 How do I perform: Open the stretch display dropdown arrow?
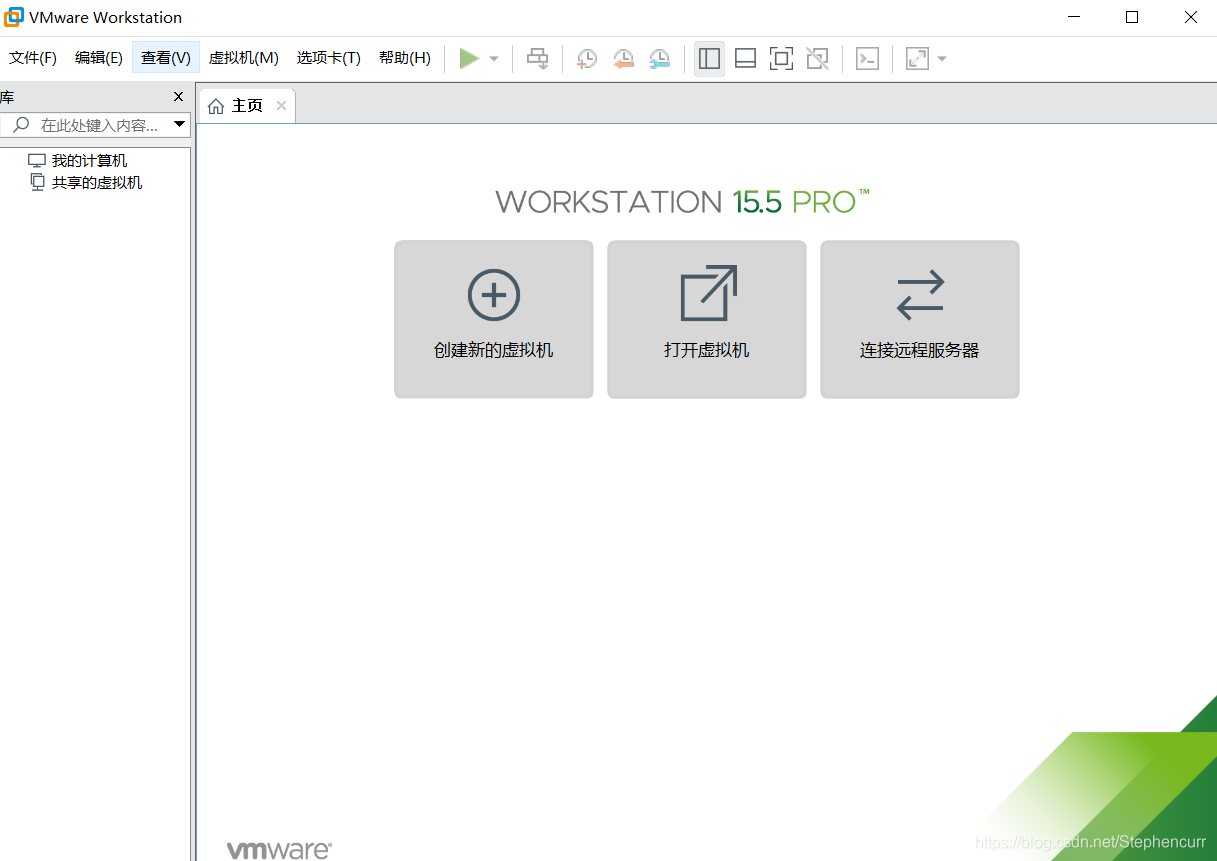[942, 59]
